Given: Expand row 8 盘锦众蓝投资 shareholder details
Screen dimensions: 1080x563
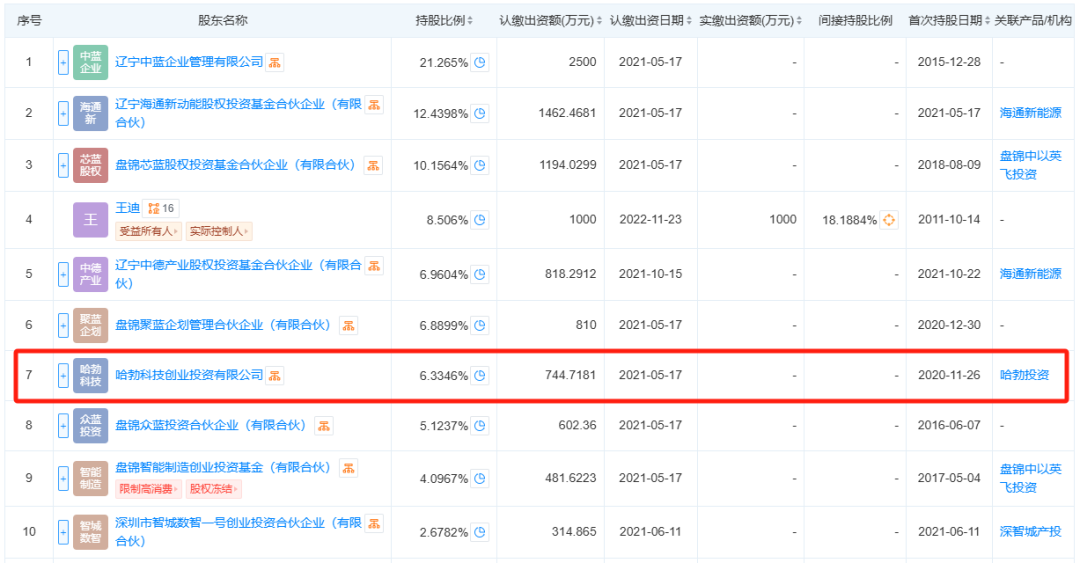Looking at the screenshot, I should 63,426.
